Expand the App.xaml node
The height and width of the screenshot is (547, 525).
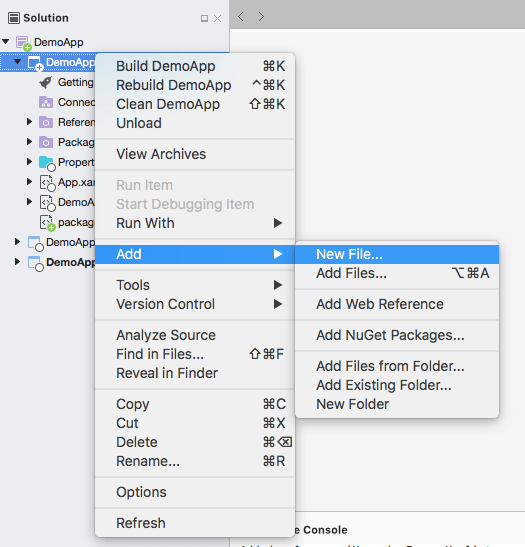[x=29, y=182]
